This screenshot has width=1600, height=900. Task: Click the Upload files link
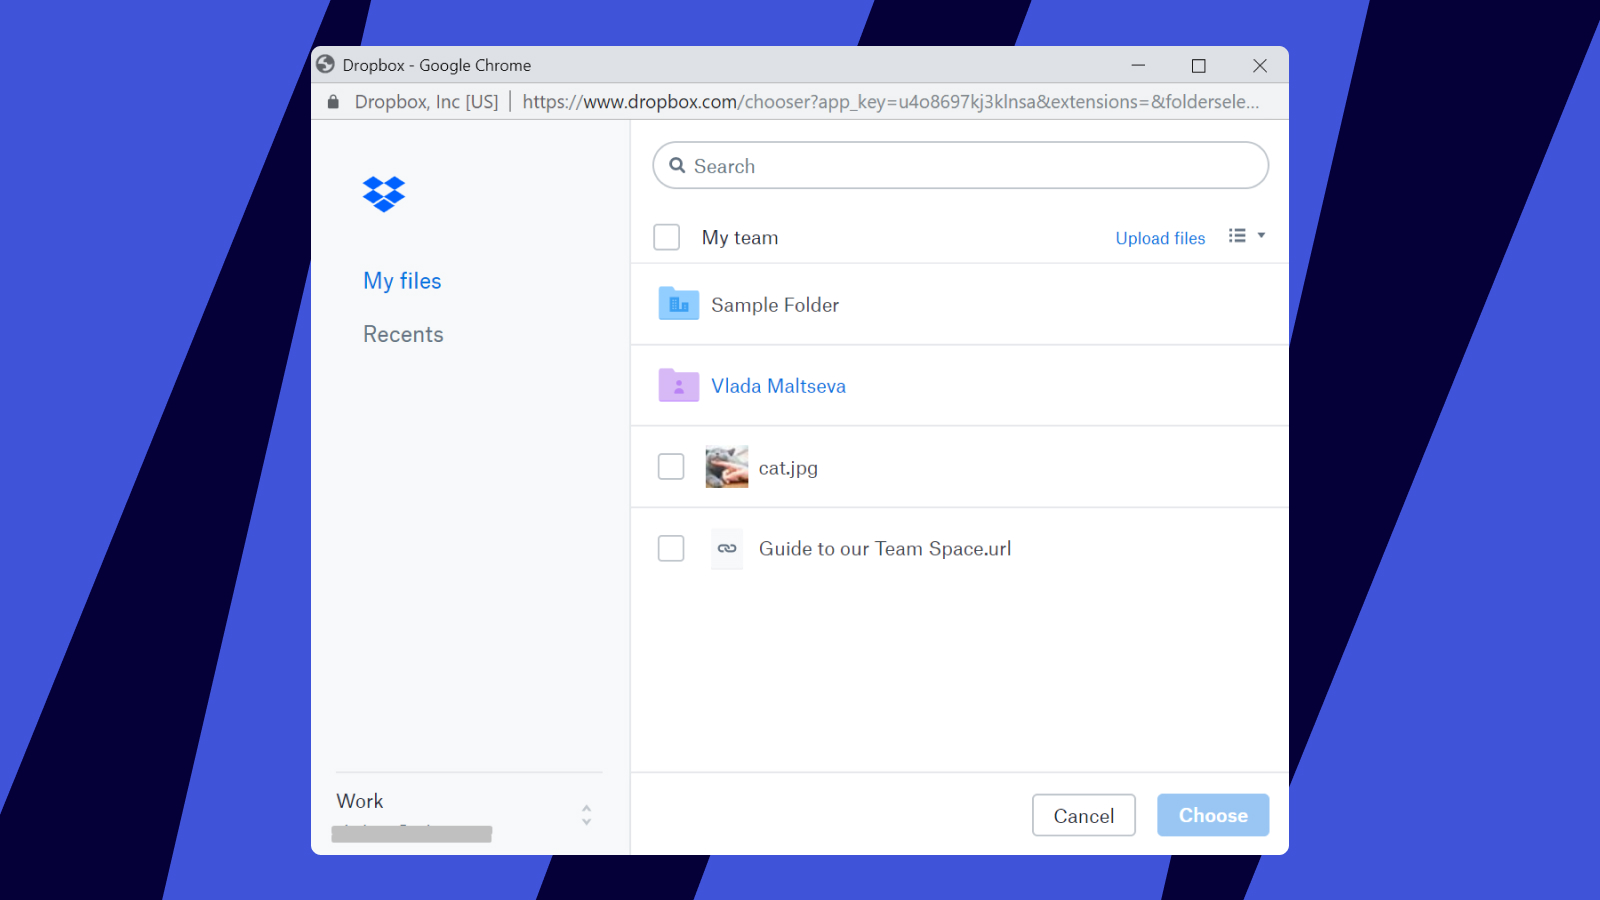(x=1160, y=238)
